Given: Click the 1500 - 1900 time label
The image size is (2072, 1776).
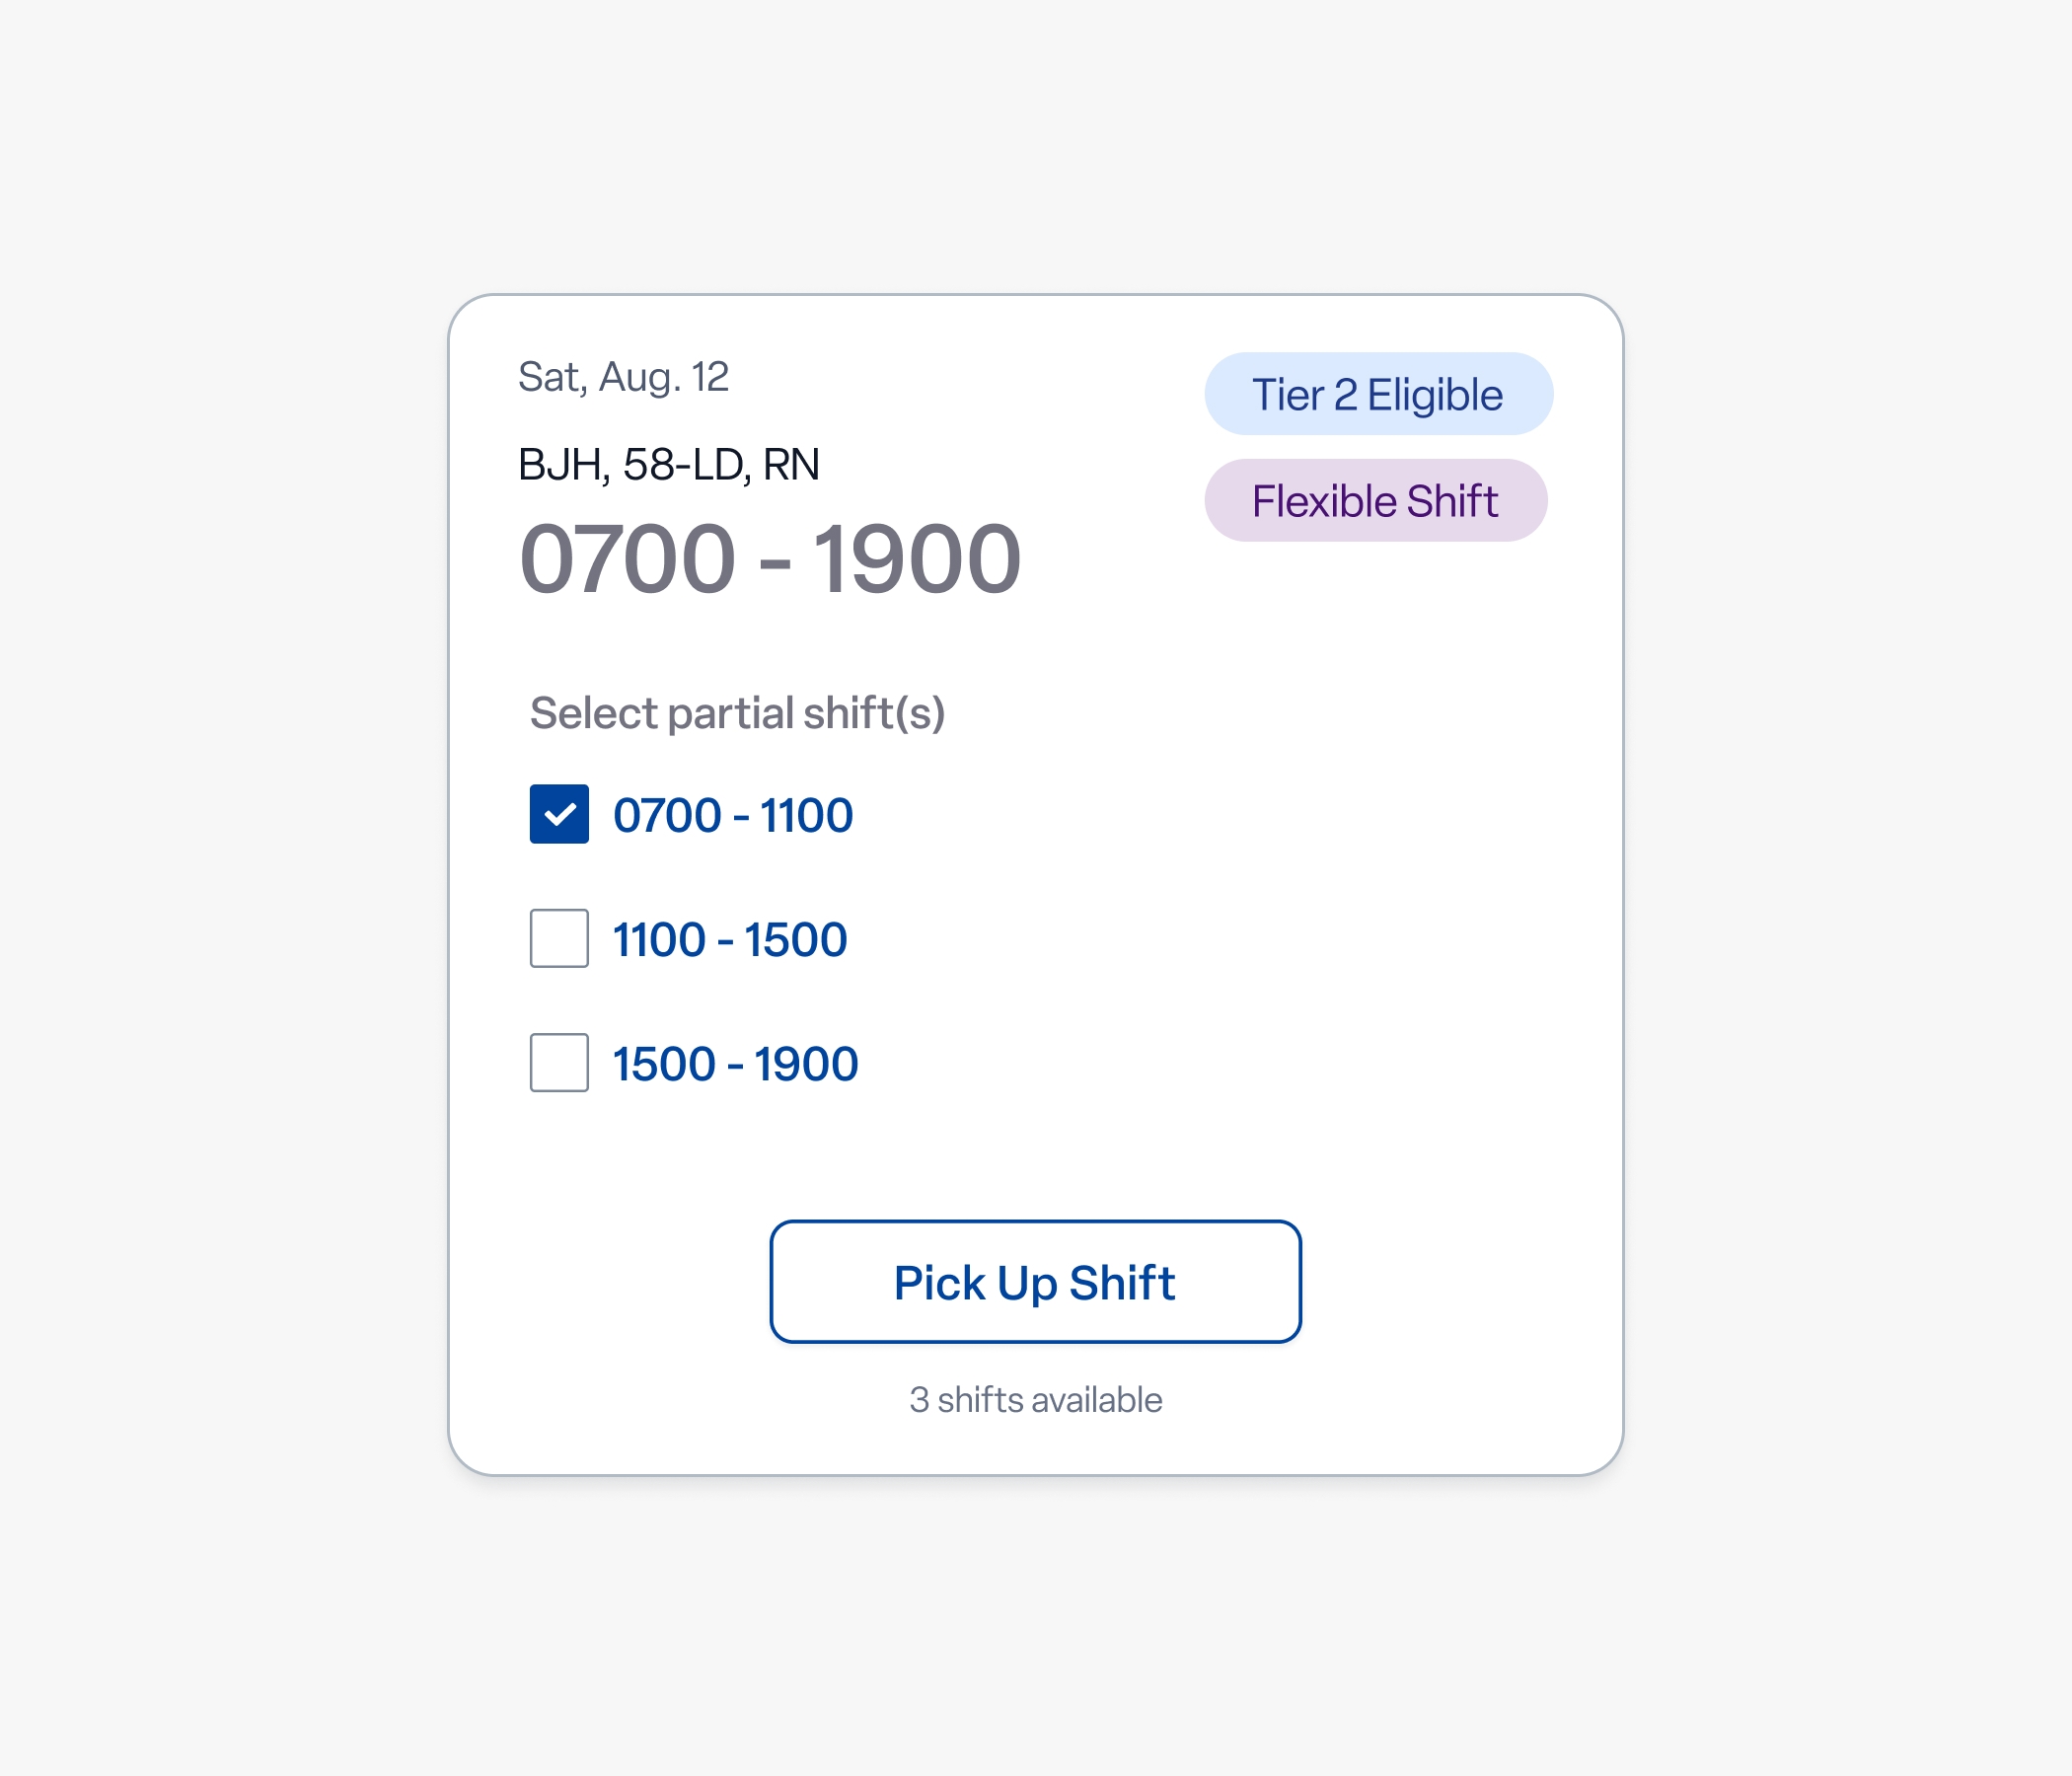Looking at the screenshot, I should (x=733, y=1062).
